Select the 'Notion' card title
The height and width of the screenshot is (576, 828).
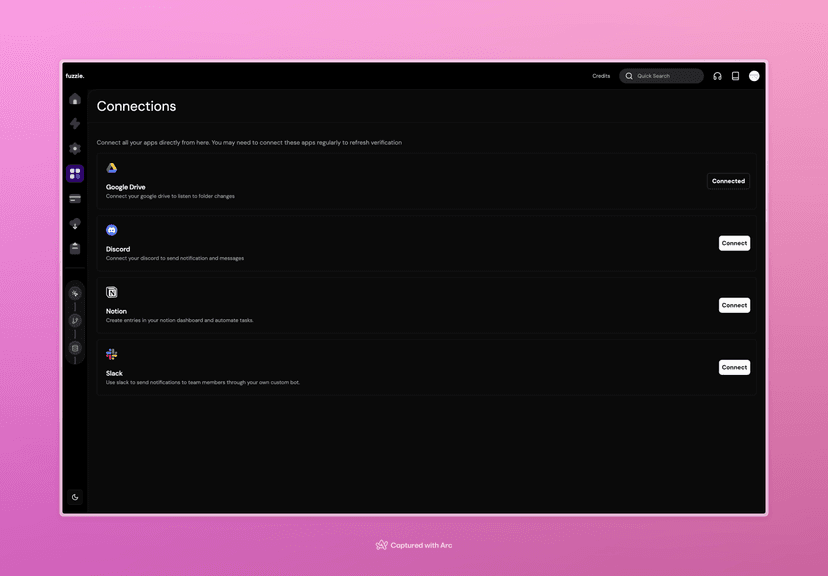116,311
